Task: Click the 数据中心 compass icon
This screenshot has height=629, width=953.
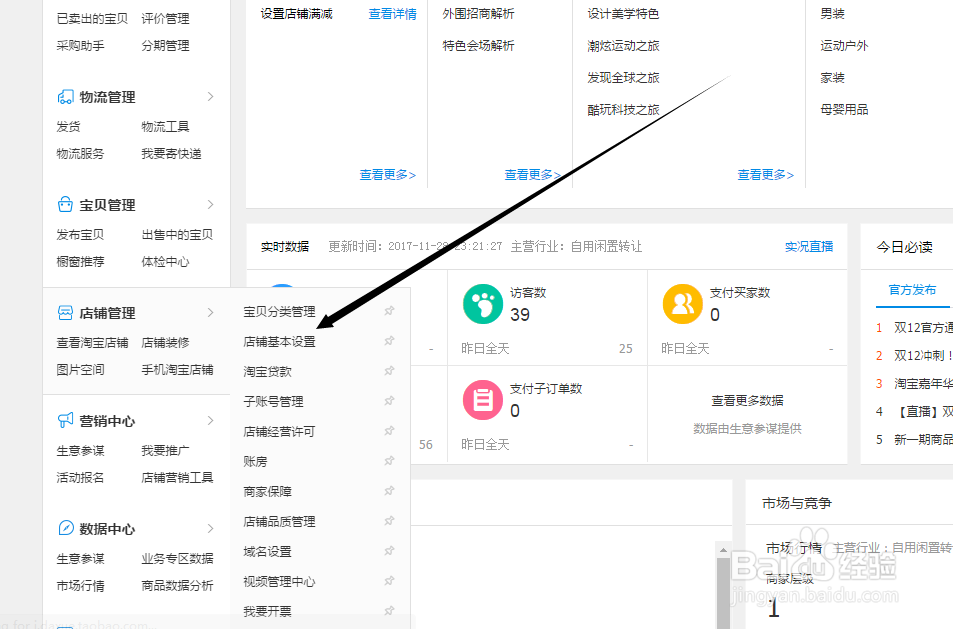Action: [65, 528]
